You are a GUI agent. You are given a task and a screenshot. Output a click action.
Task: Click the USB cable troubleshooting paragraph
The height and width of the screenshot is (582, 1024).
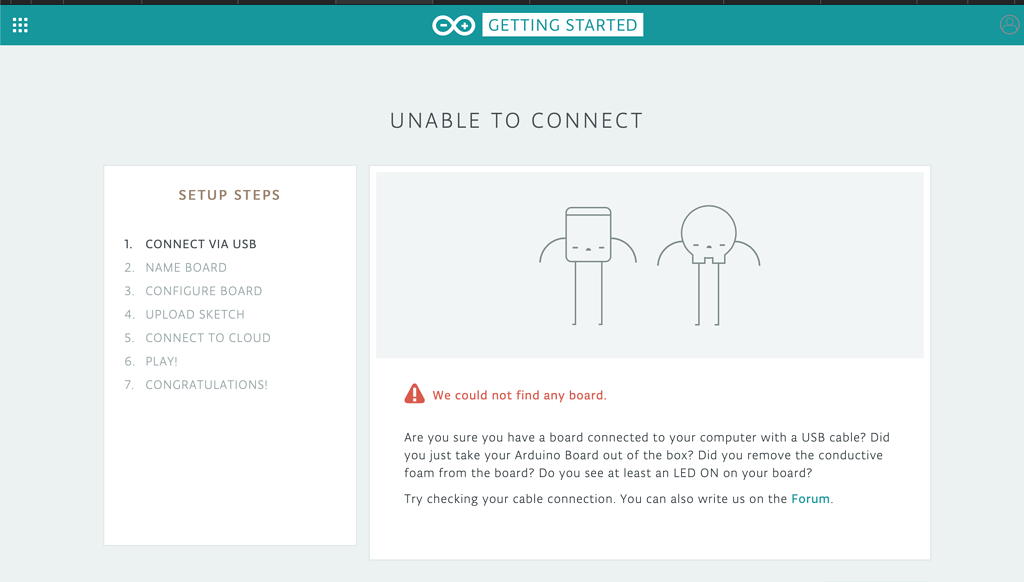646,455
